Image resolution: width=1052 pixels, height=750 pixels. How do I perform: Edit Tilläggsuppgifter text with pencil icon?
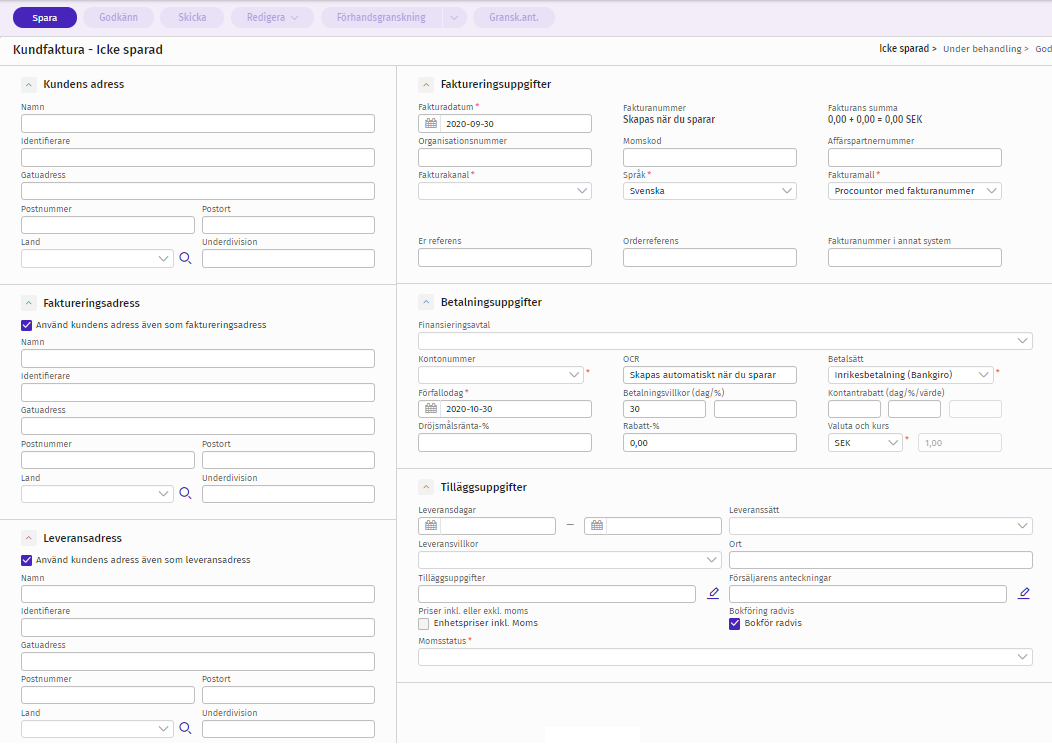coord(713,593)
